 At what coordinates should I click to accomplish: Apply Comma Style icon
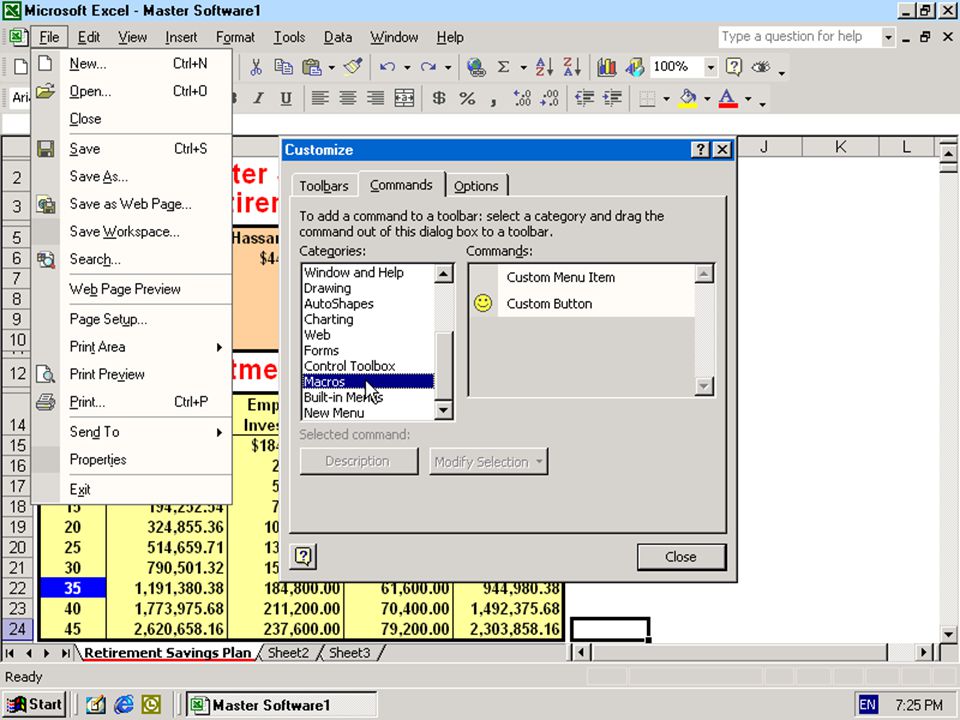pos(493,100)
